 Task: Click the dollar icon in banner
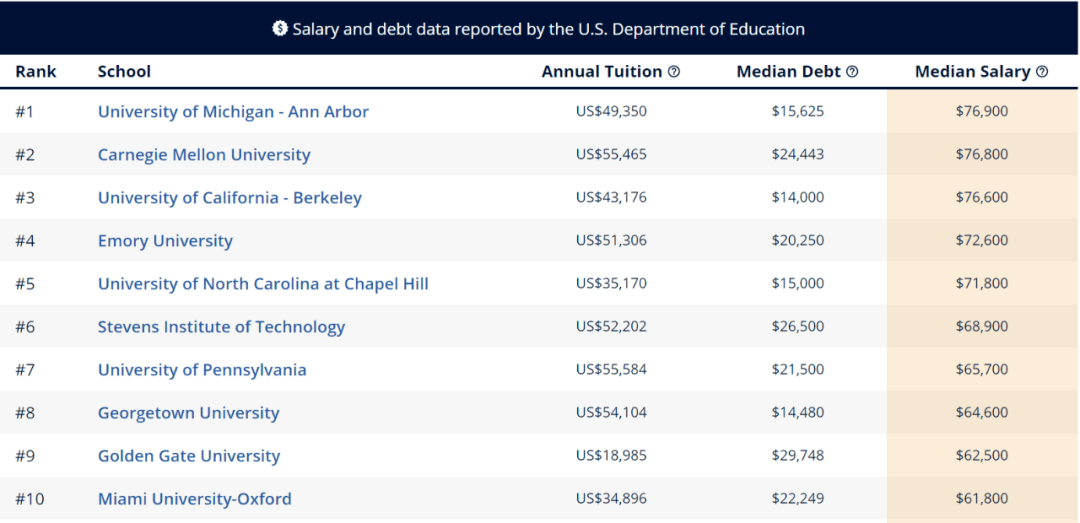(280, 29)
